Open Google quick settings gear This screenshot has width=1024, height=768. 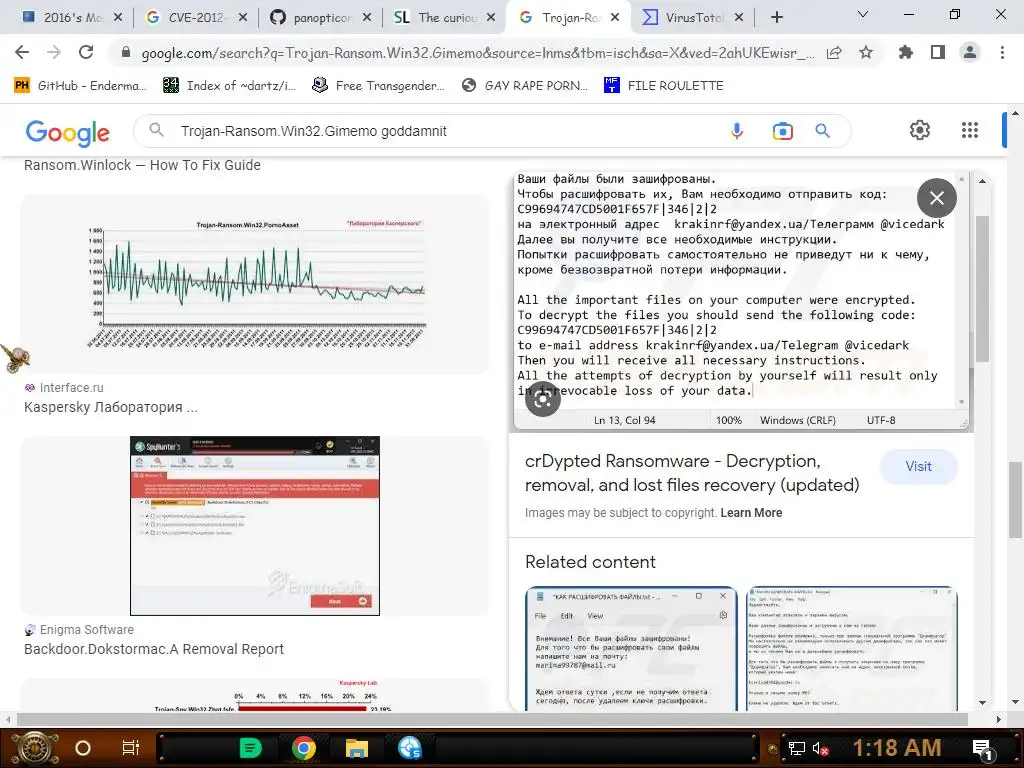click(920, 130)
